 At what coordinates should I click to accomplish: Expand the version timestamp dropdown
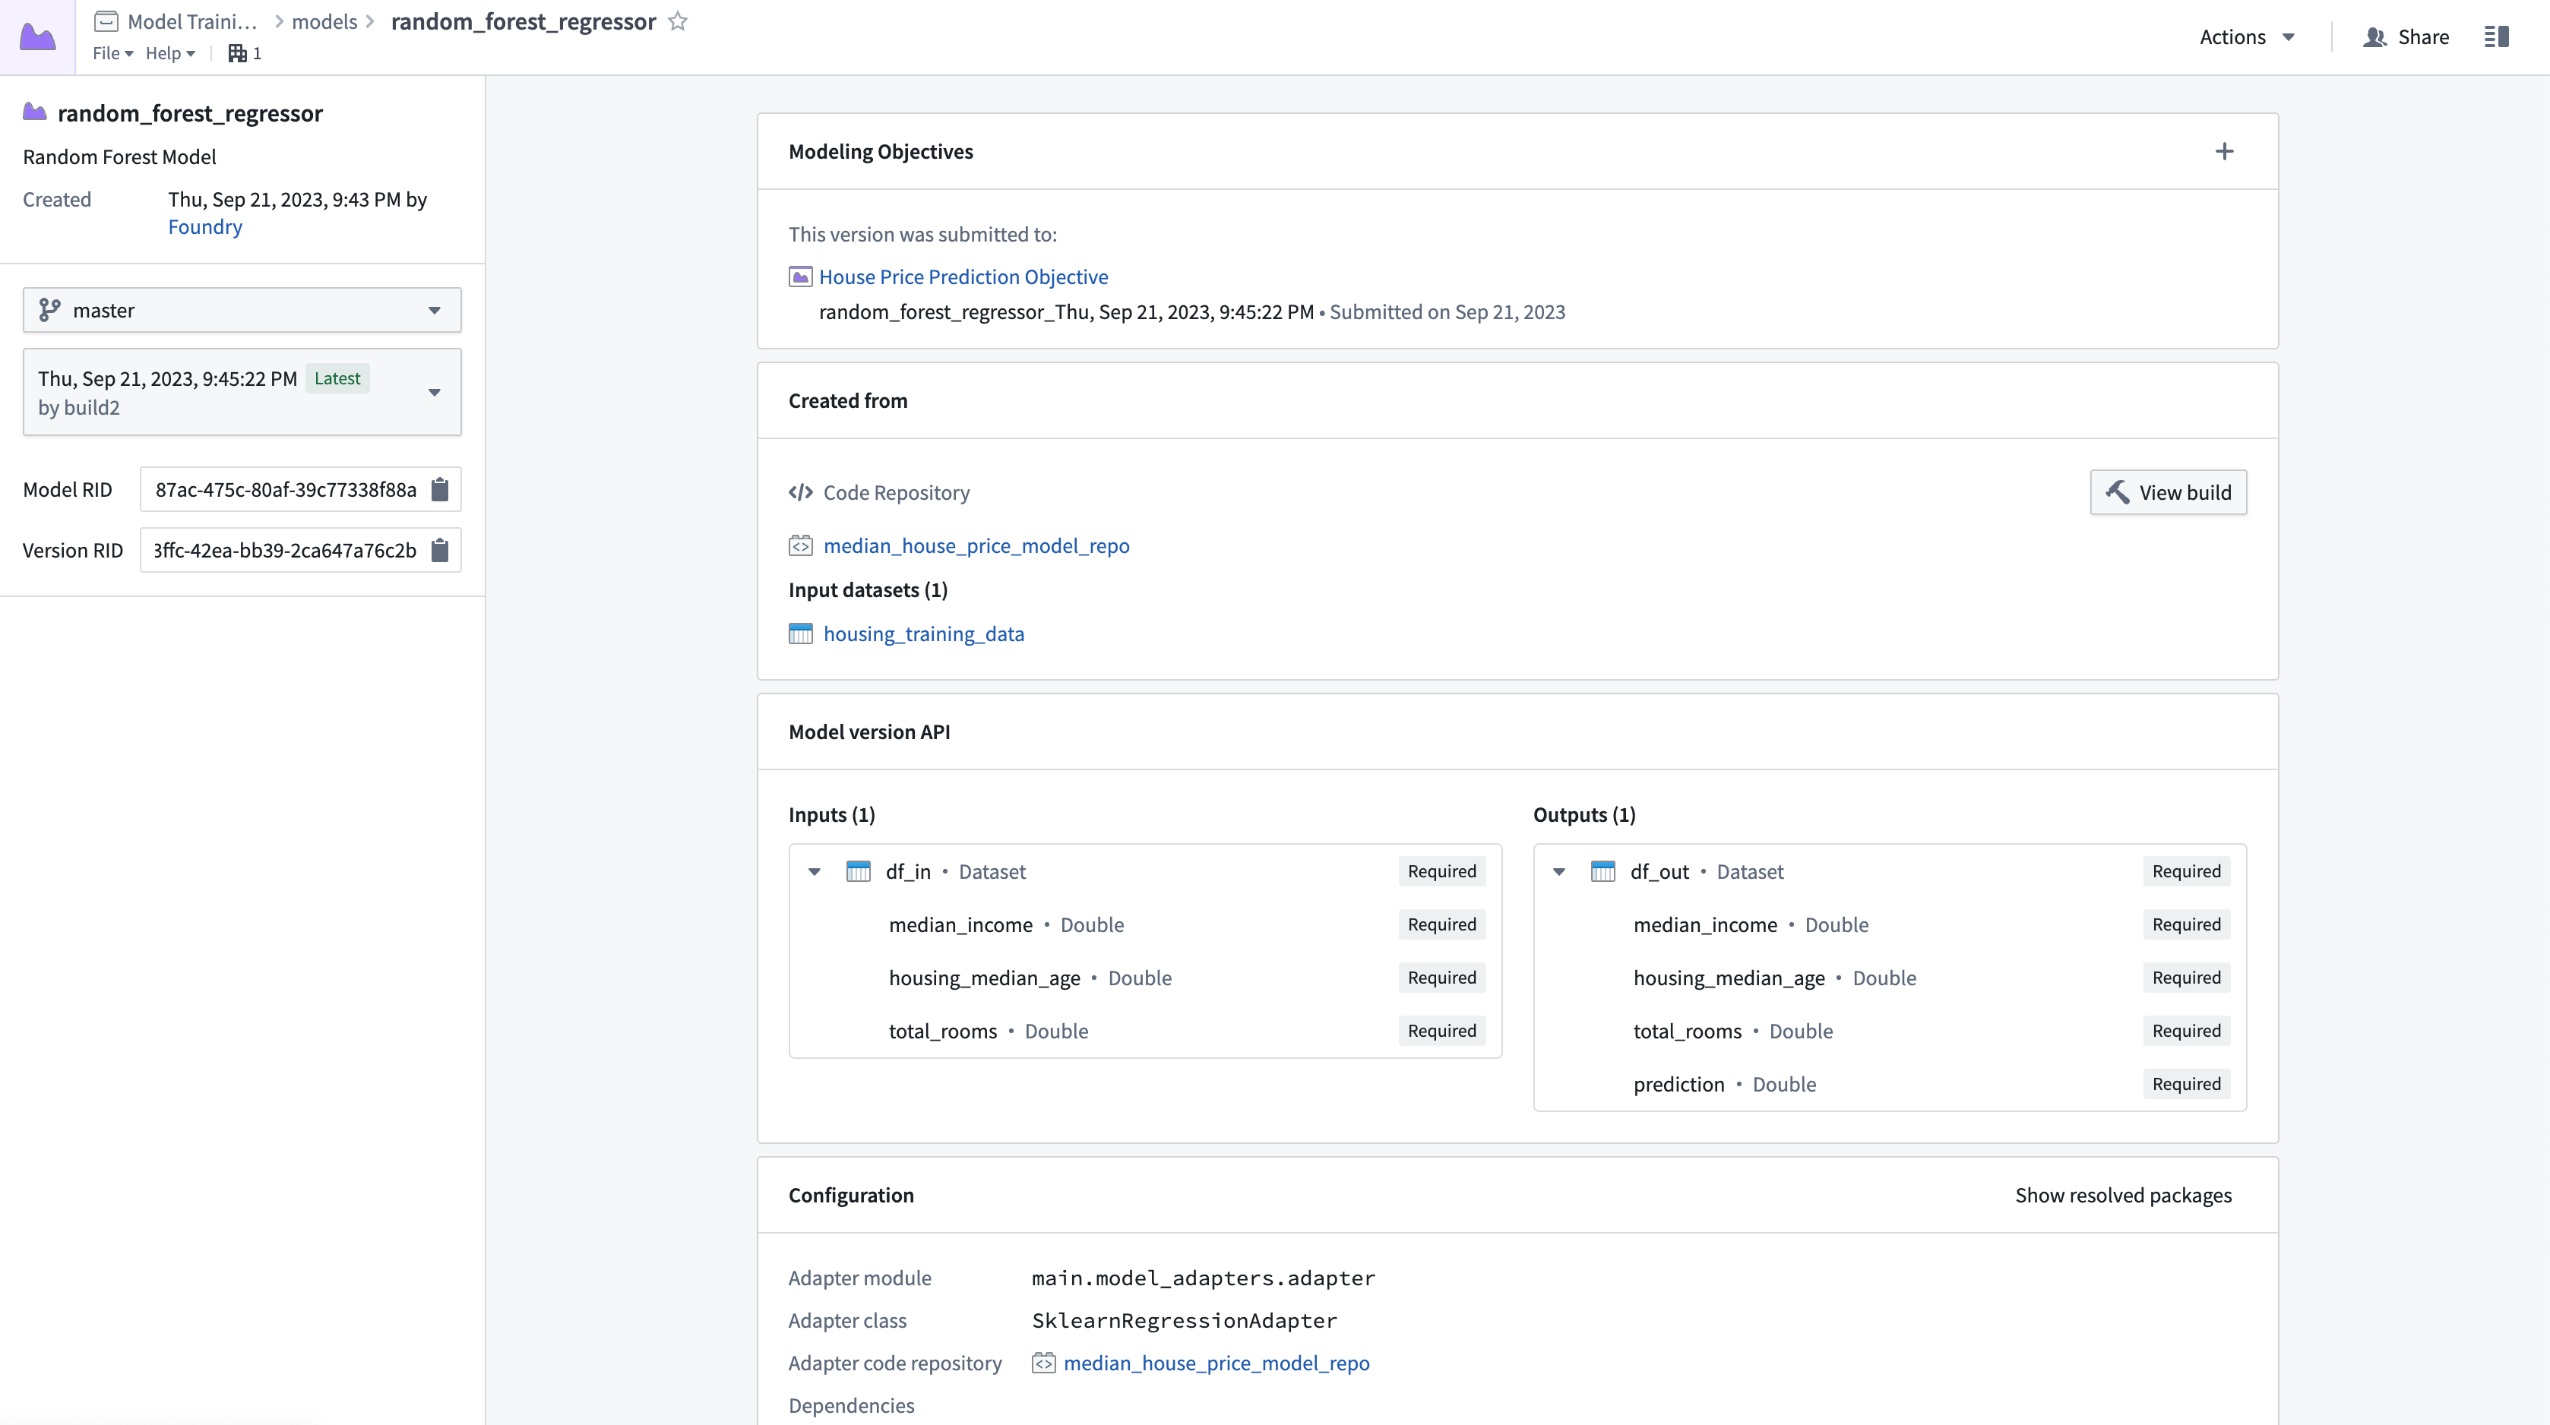[x=434, y=390]
